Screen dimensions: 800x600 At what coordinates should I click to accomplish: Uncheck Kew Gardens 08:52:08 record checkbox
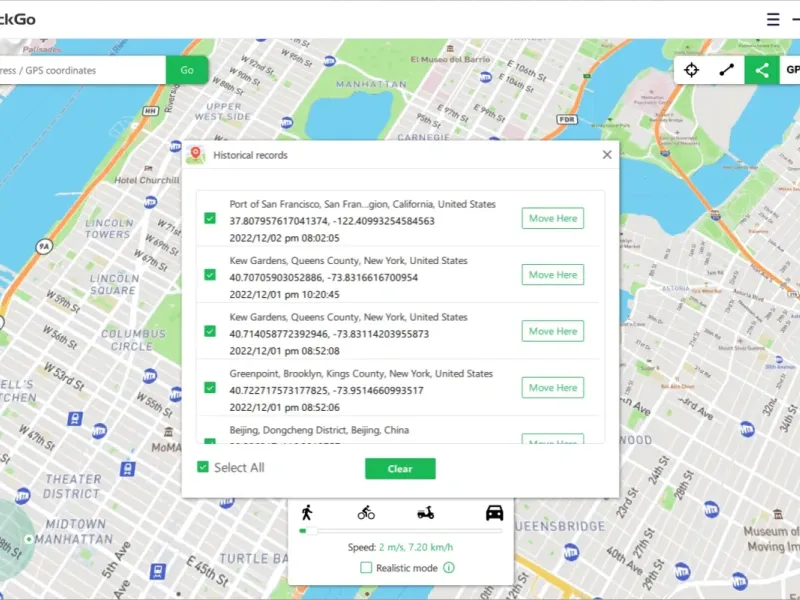click(210, 332)
